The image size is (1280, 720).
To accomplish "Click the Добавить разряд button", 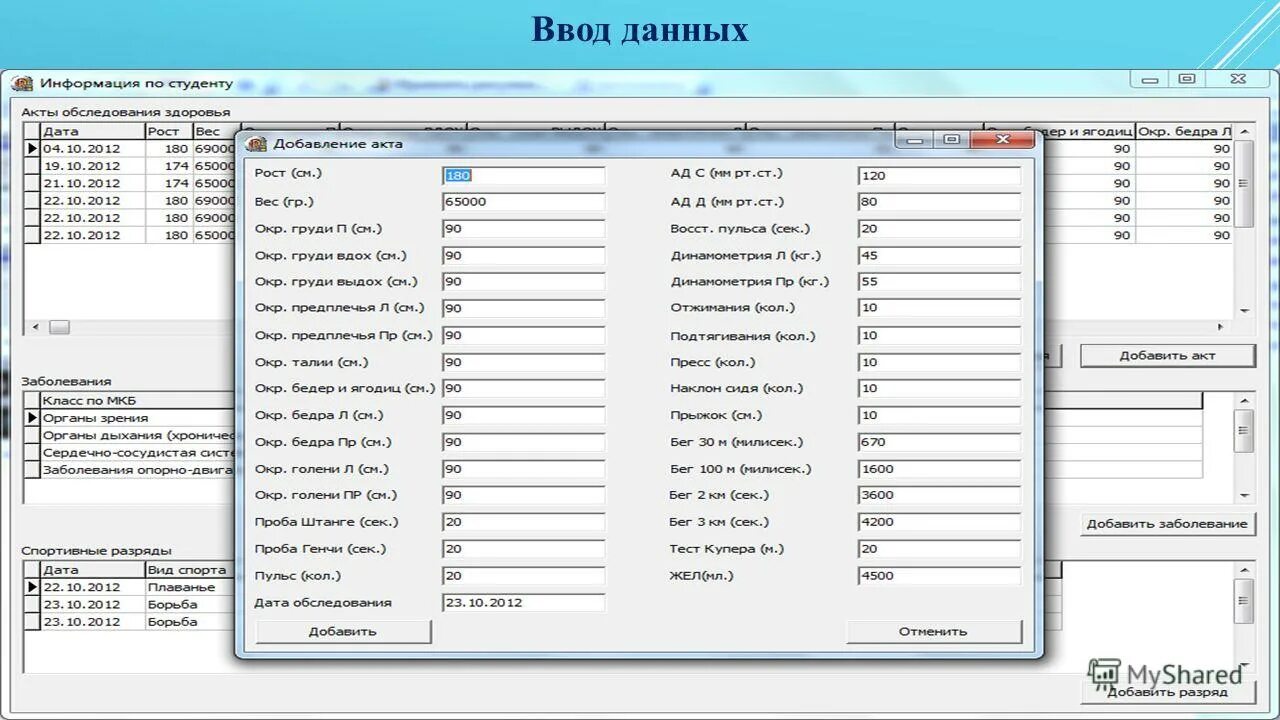I will [x=1166, y=690].
